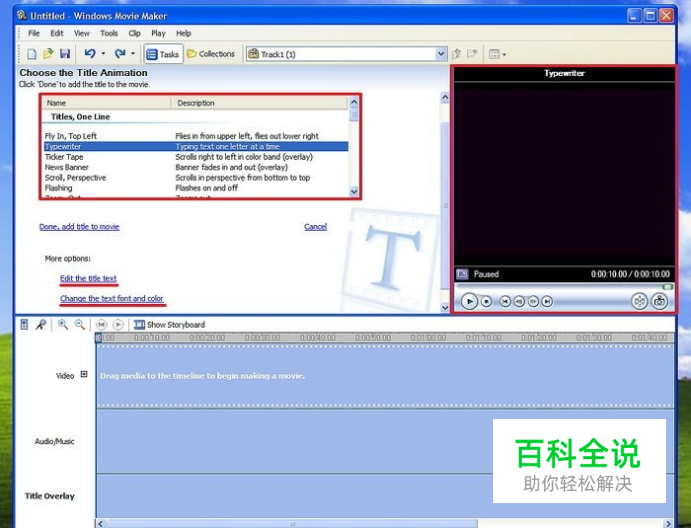Click the Audio/Music track label
This screenshot has height=528, width=691.
click(54, 441)
